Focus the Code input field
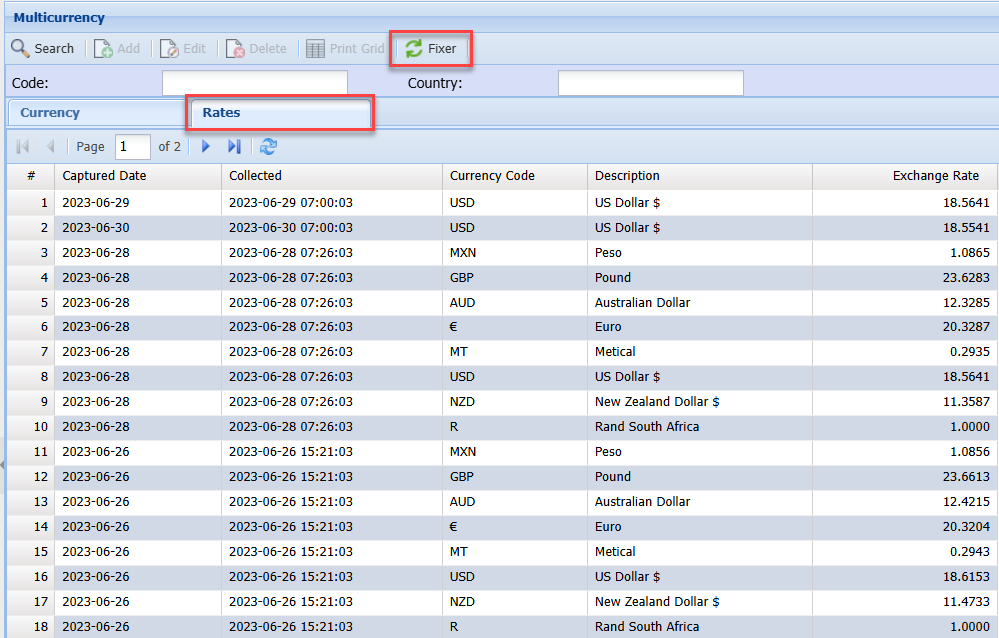Viewport: 999px width, 638px height. [254, 83]
